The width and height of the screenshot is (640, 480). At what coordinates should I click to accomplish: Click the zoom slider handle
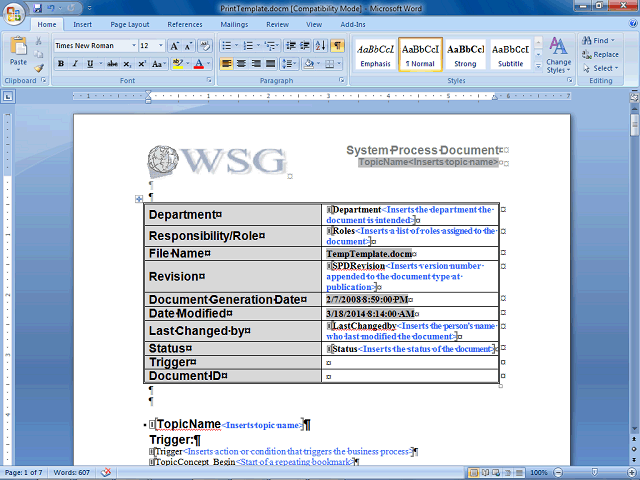click(x=594, y=473)
